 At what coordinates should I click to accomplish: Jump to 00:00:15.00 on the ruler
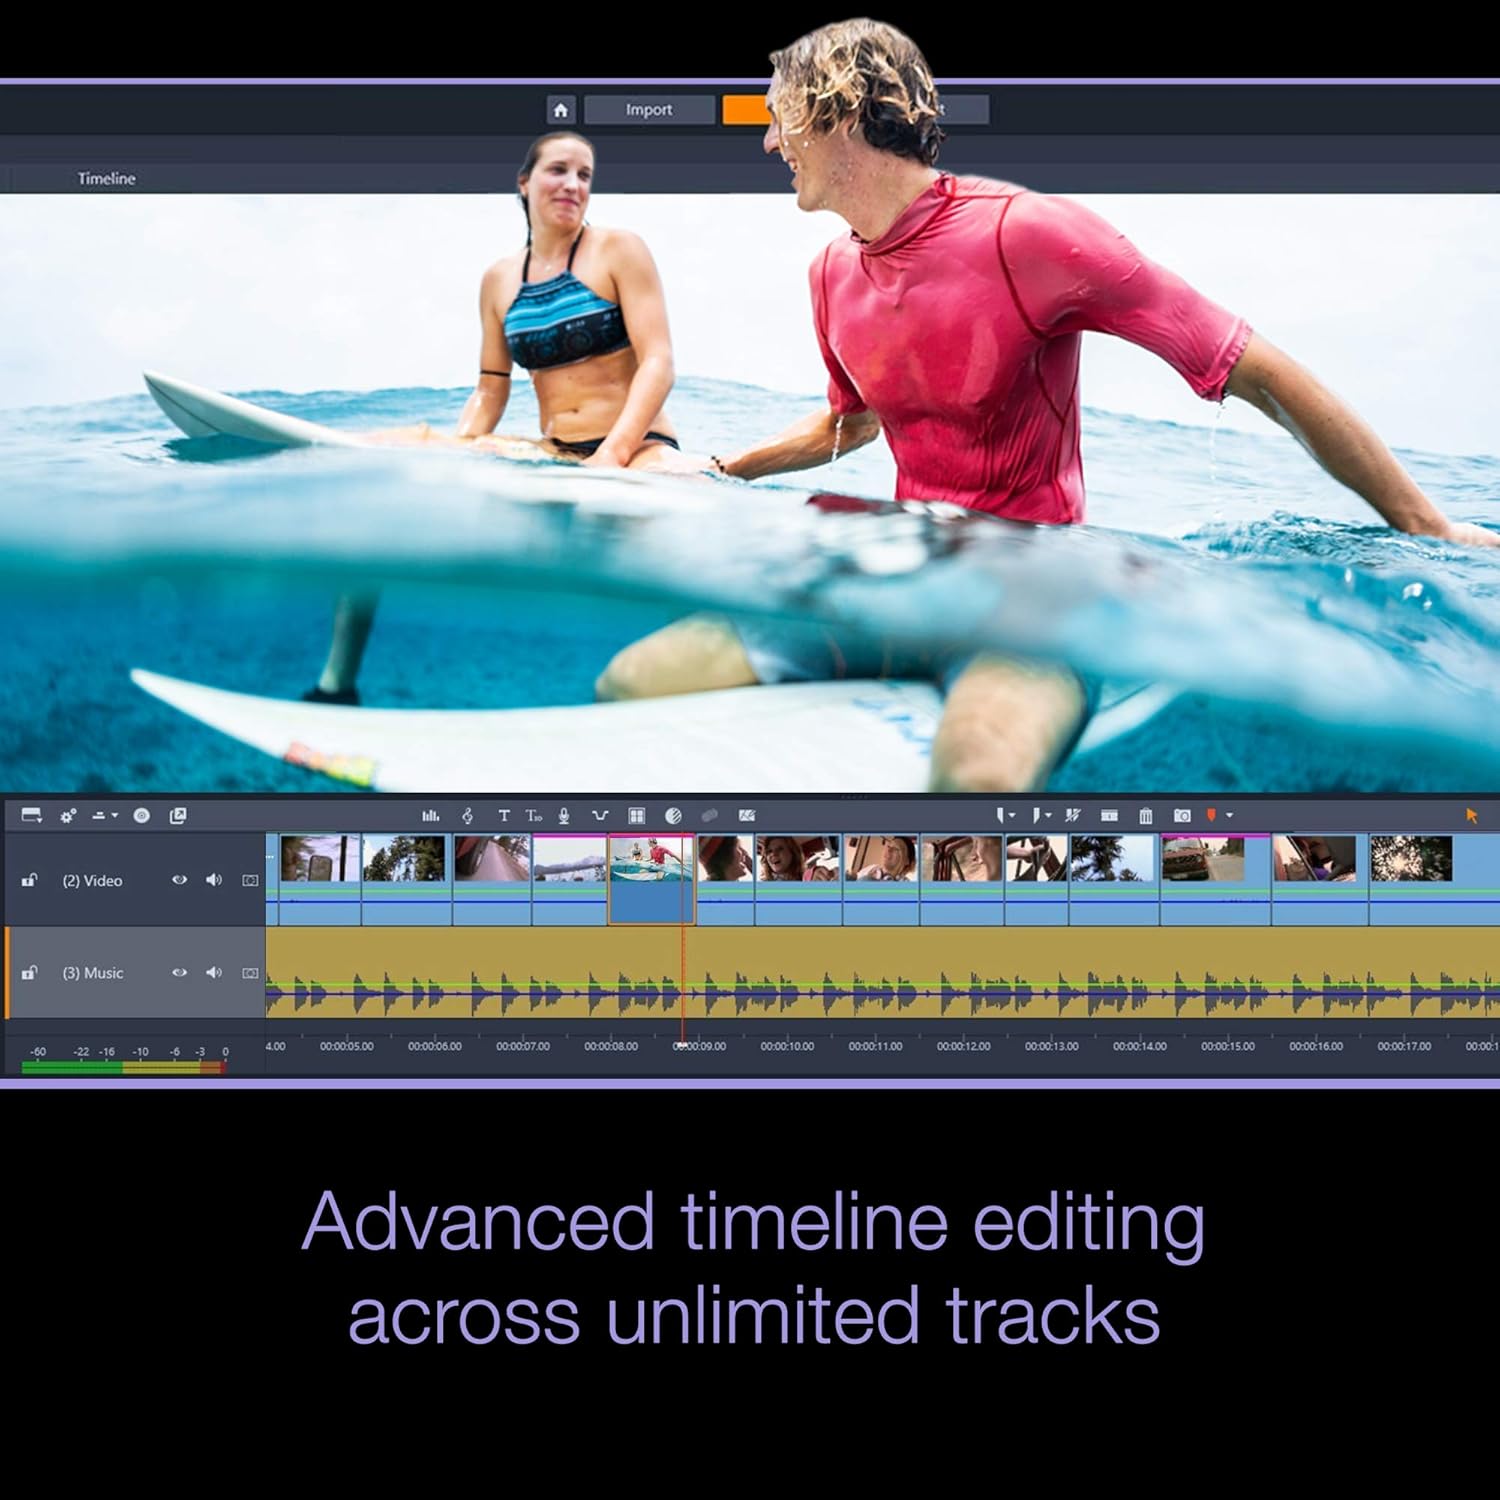tap(1227, 1046)
